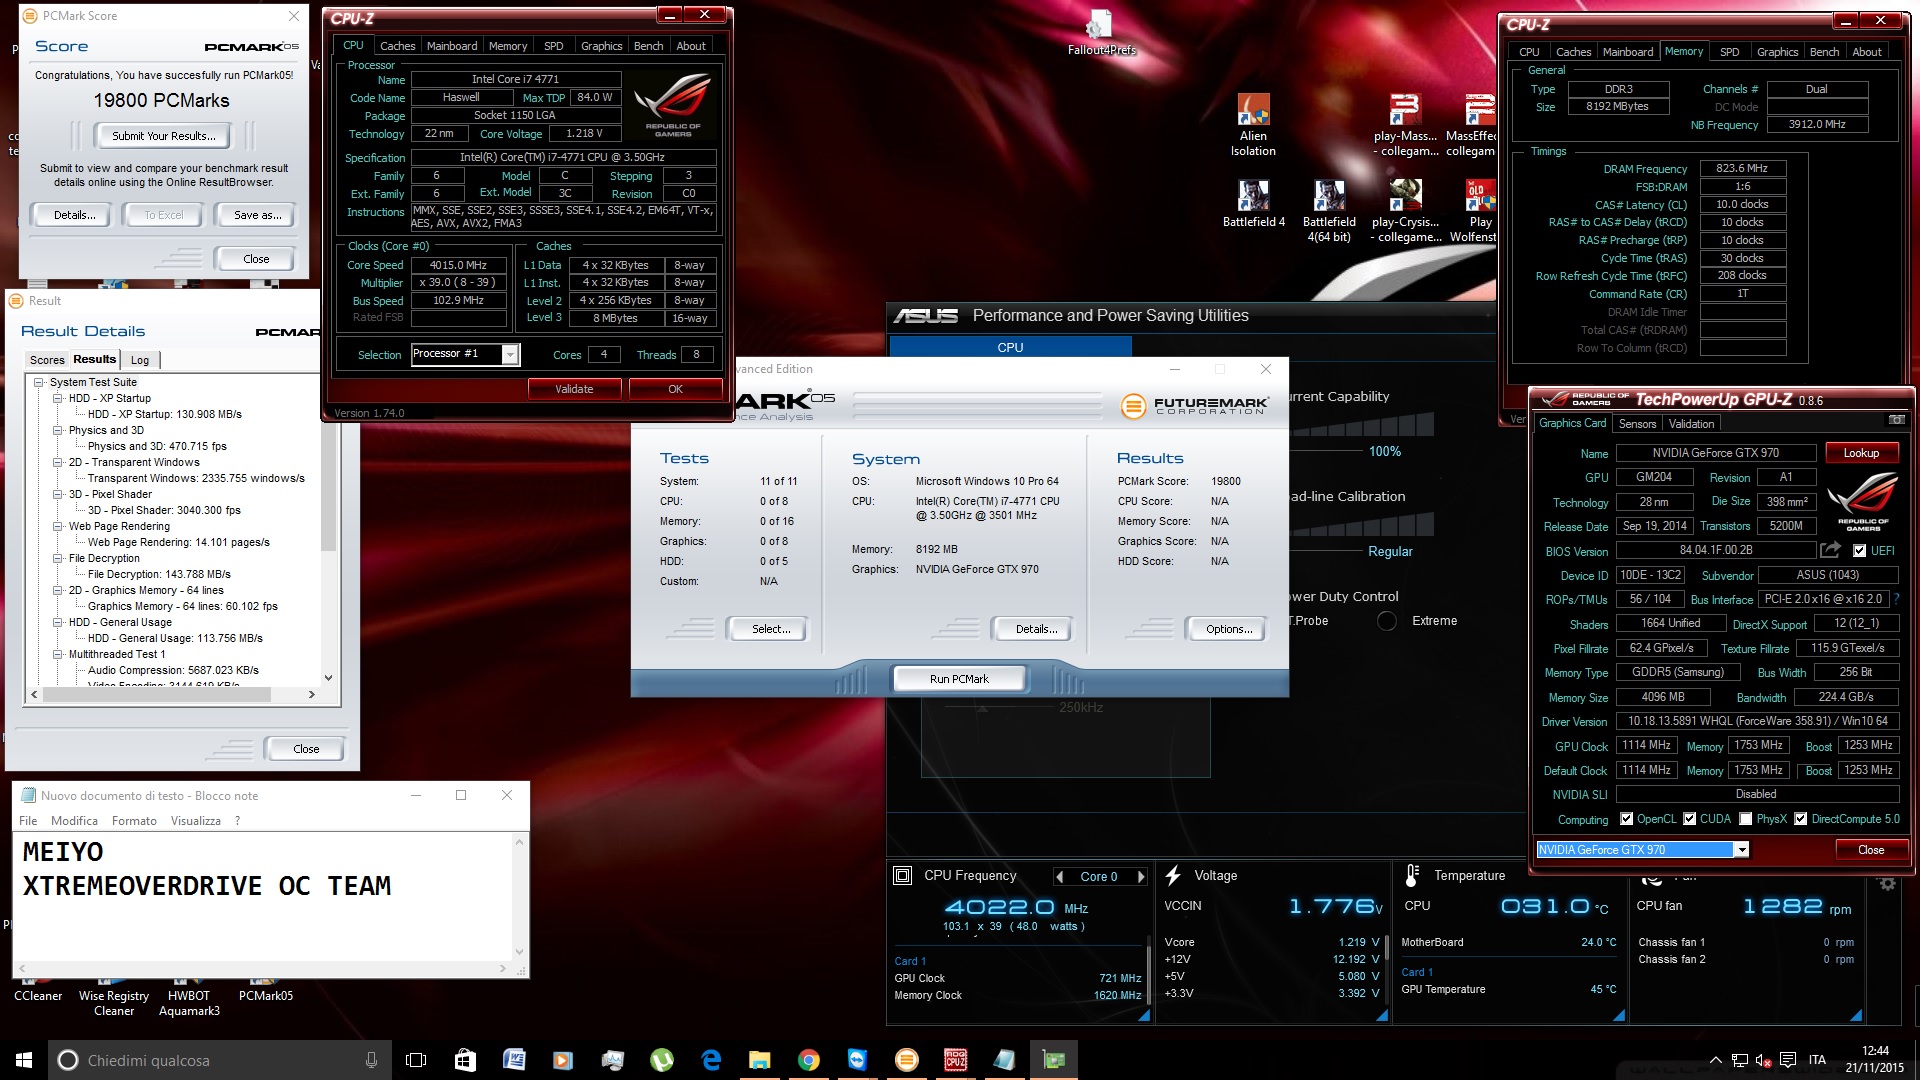Screen dimensions: 1920x1080
Task: Click the Lookup button in GPU-Z
Action: [1861, 453]
